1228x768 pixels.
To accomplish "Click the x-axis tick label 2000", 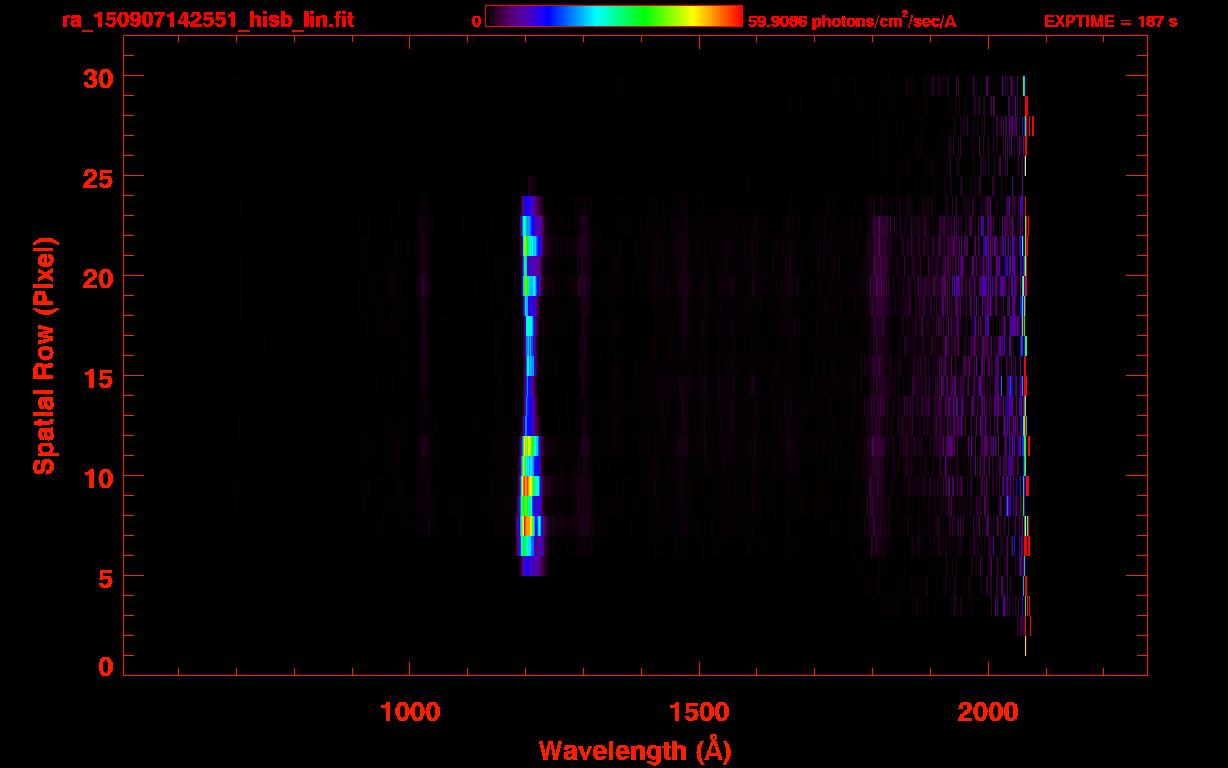I will click(x=987, y=711).
